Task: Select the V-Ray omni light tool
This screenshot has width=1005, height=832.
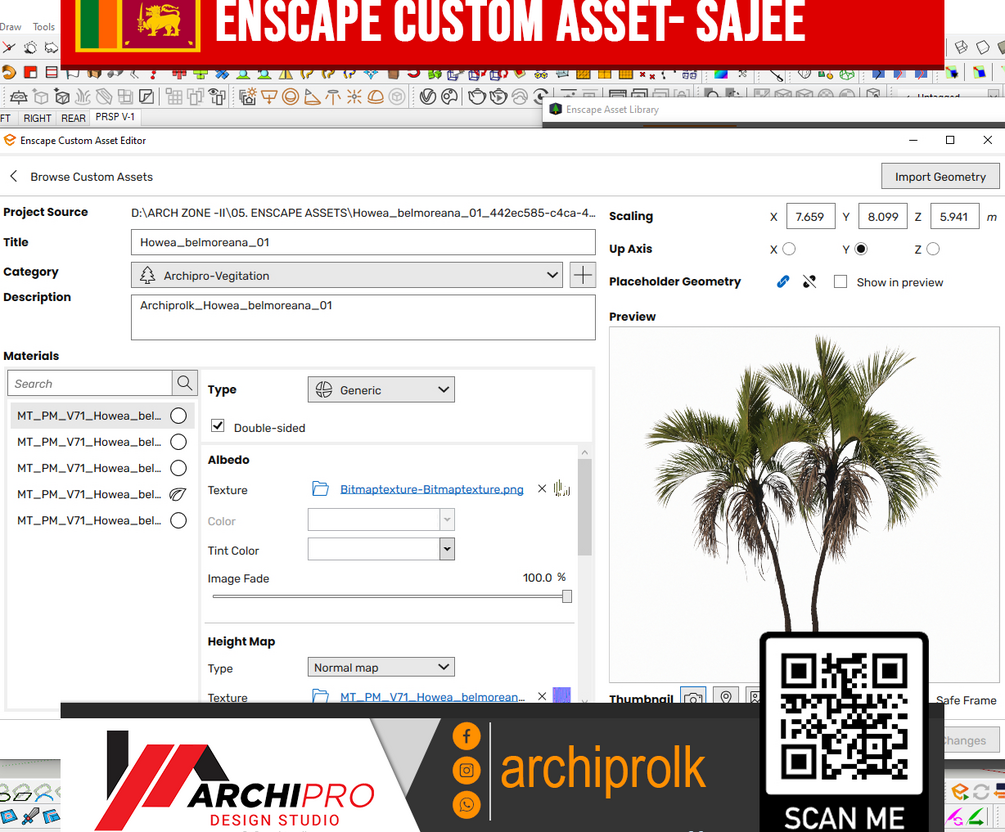Action: [x=354, y=97]
